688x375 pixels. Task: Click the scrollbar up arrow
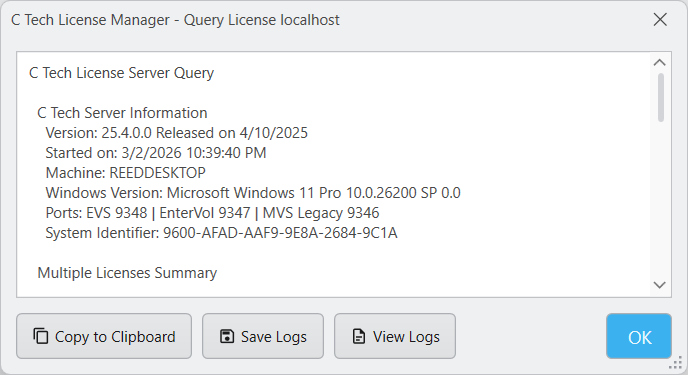point(659,63)
